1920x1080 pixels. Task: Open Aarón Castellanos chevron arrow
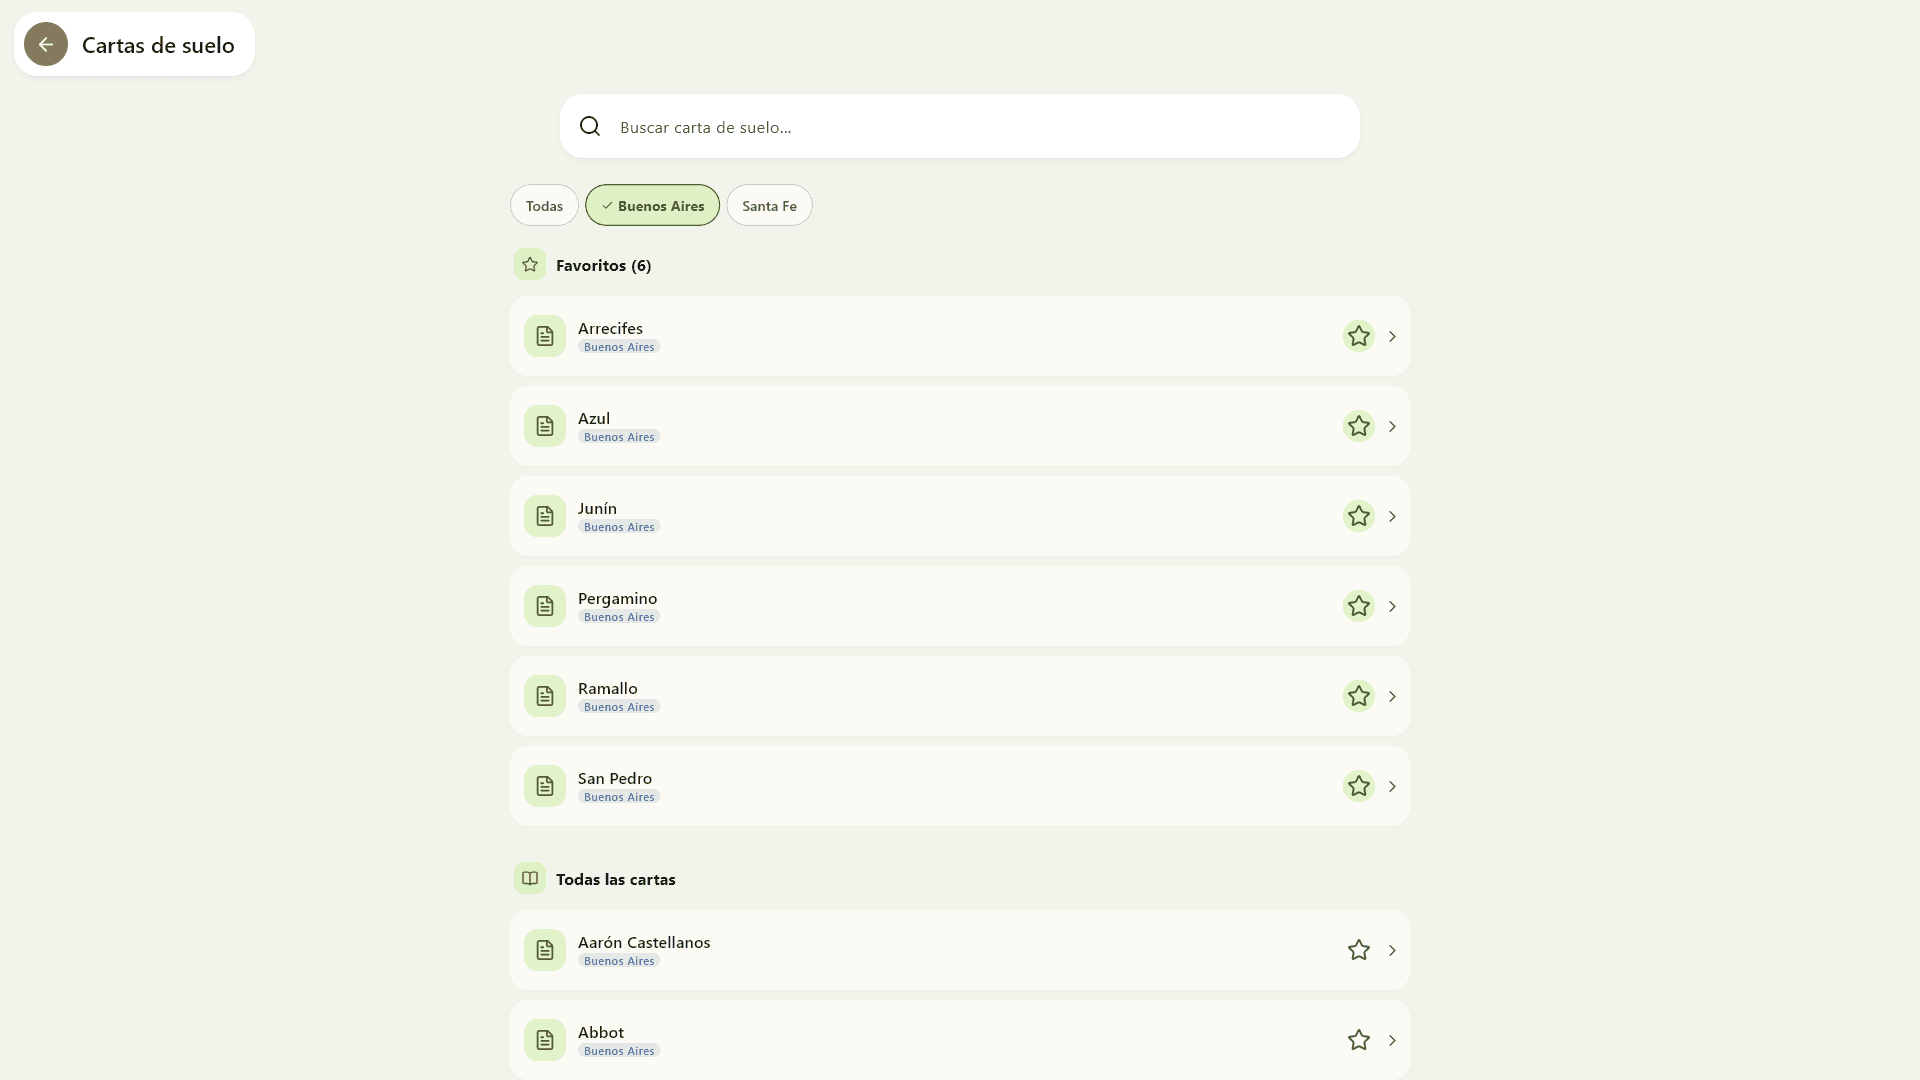coord(1392,950)
